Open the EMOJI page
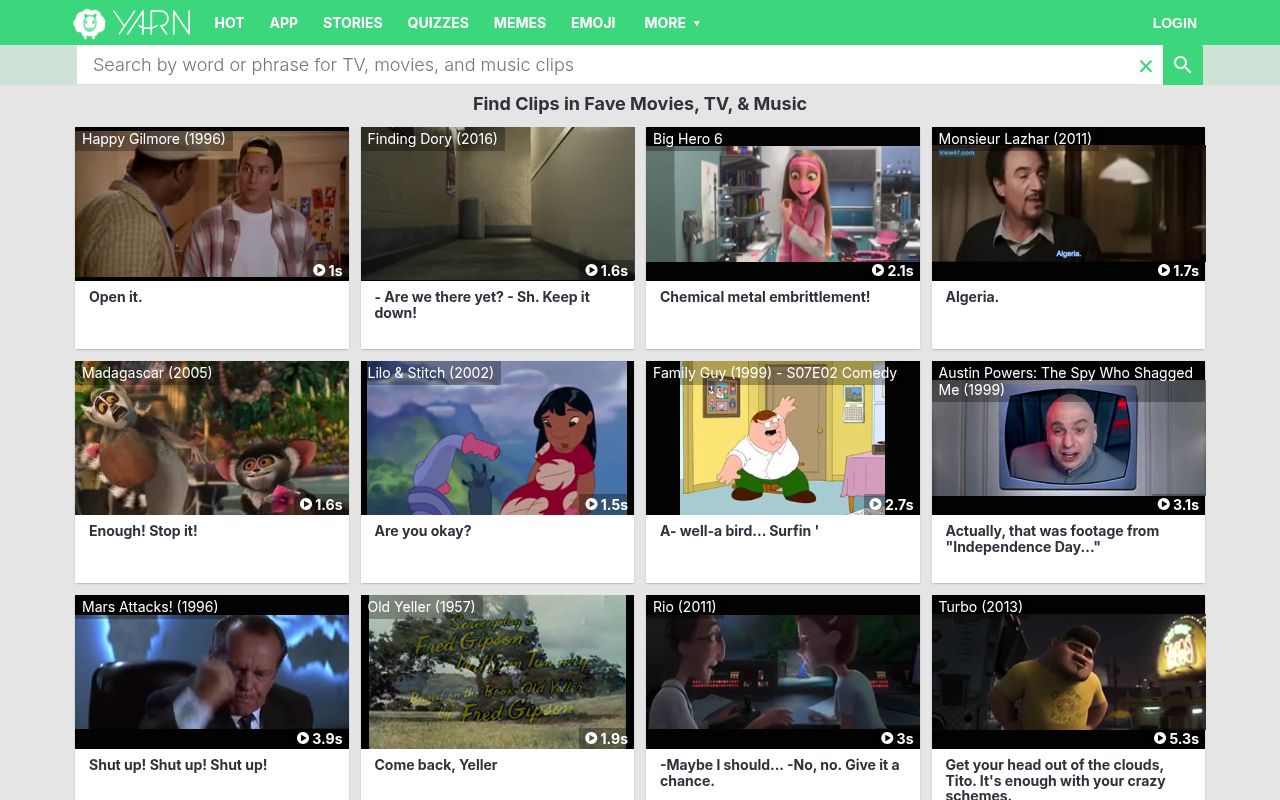Viewport: 1280px width, 800px height. (x=593, y=23)
